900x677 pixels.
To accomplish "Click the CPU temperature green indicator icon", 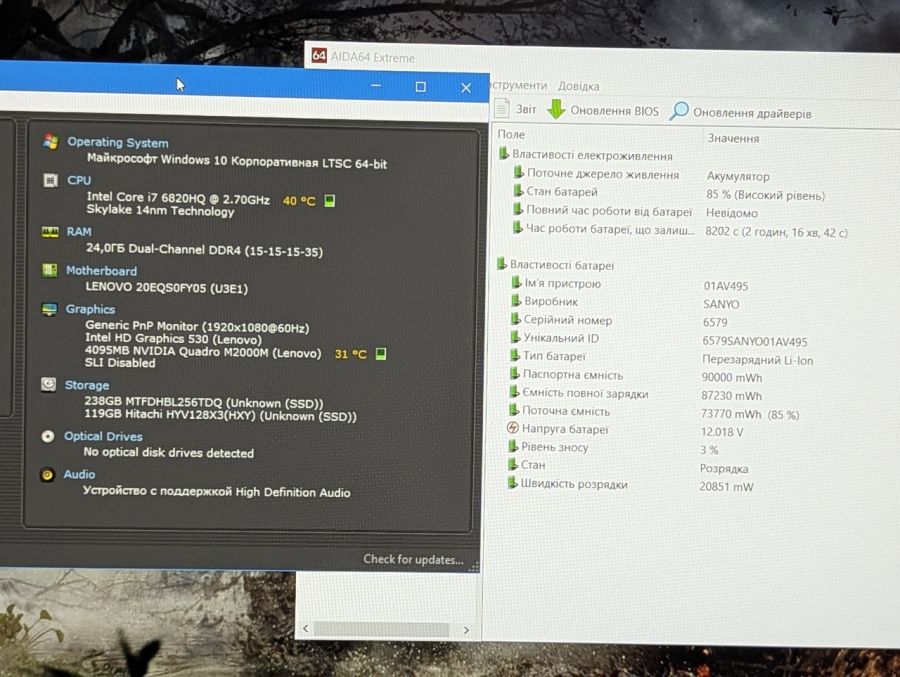I will click(x=329, y=200).
